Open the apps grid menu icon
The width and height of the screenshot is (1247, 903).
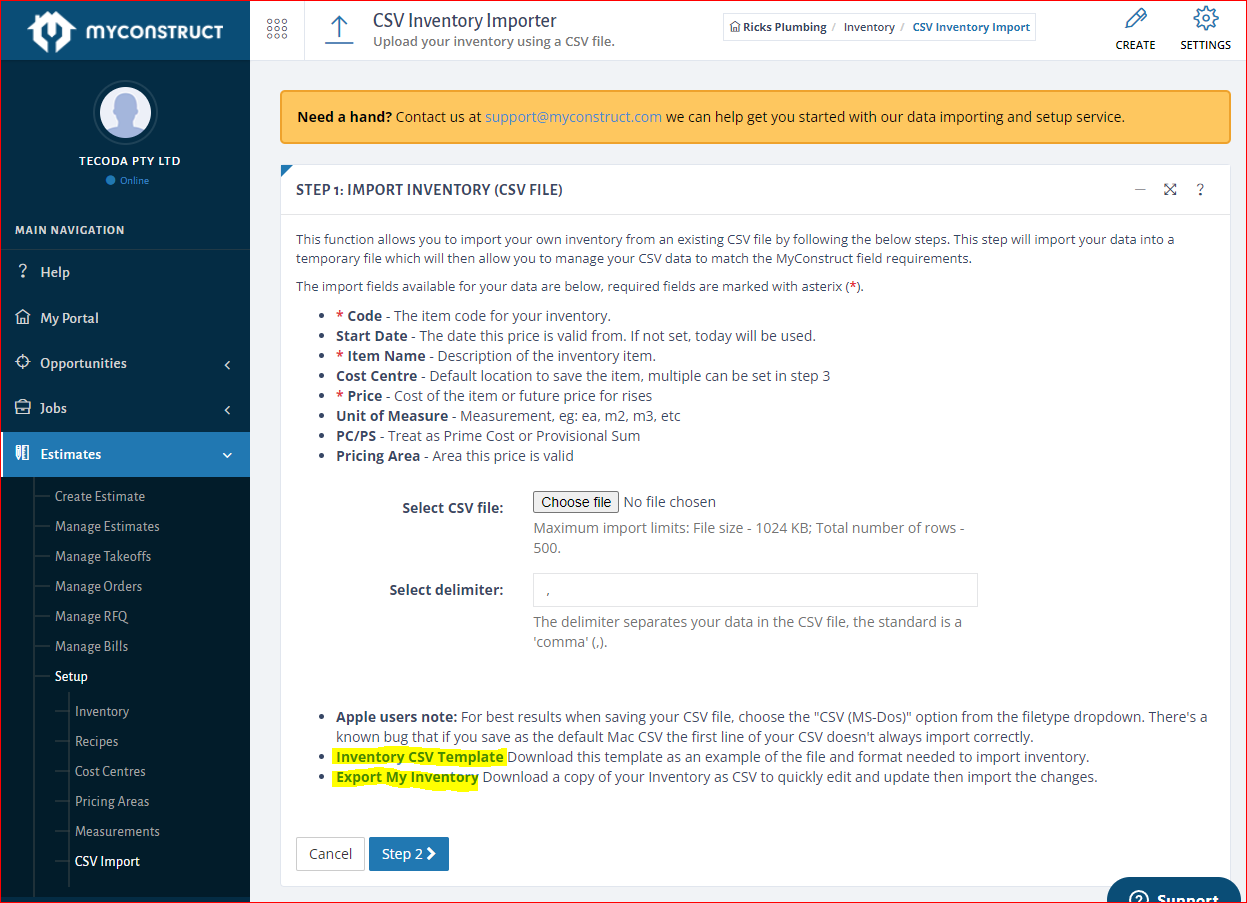click(277, 29)
